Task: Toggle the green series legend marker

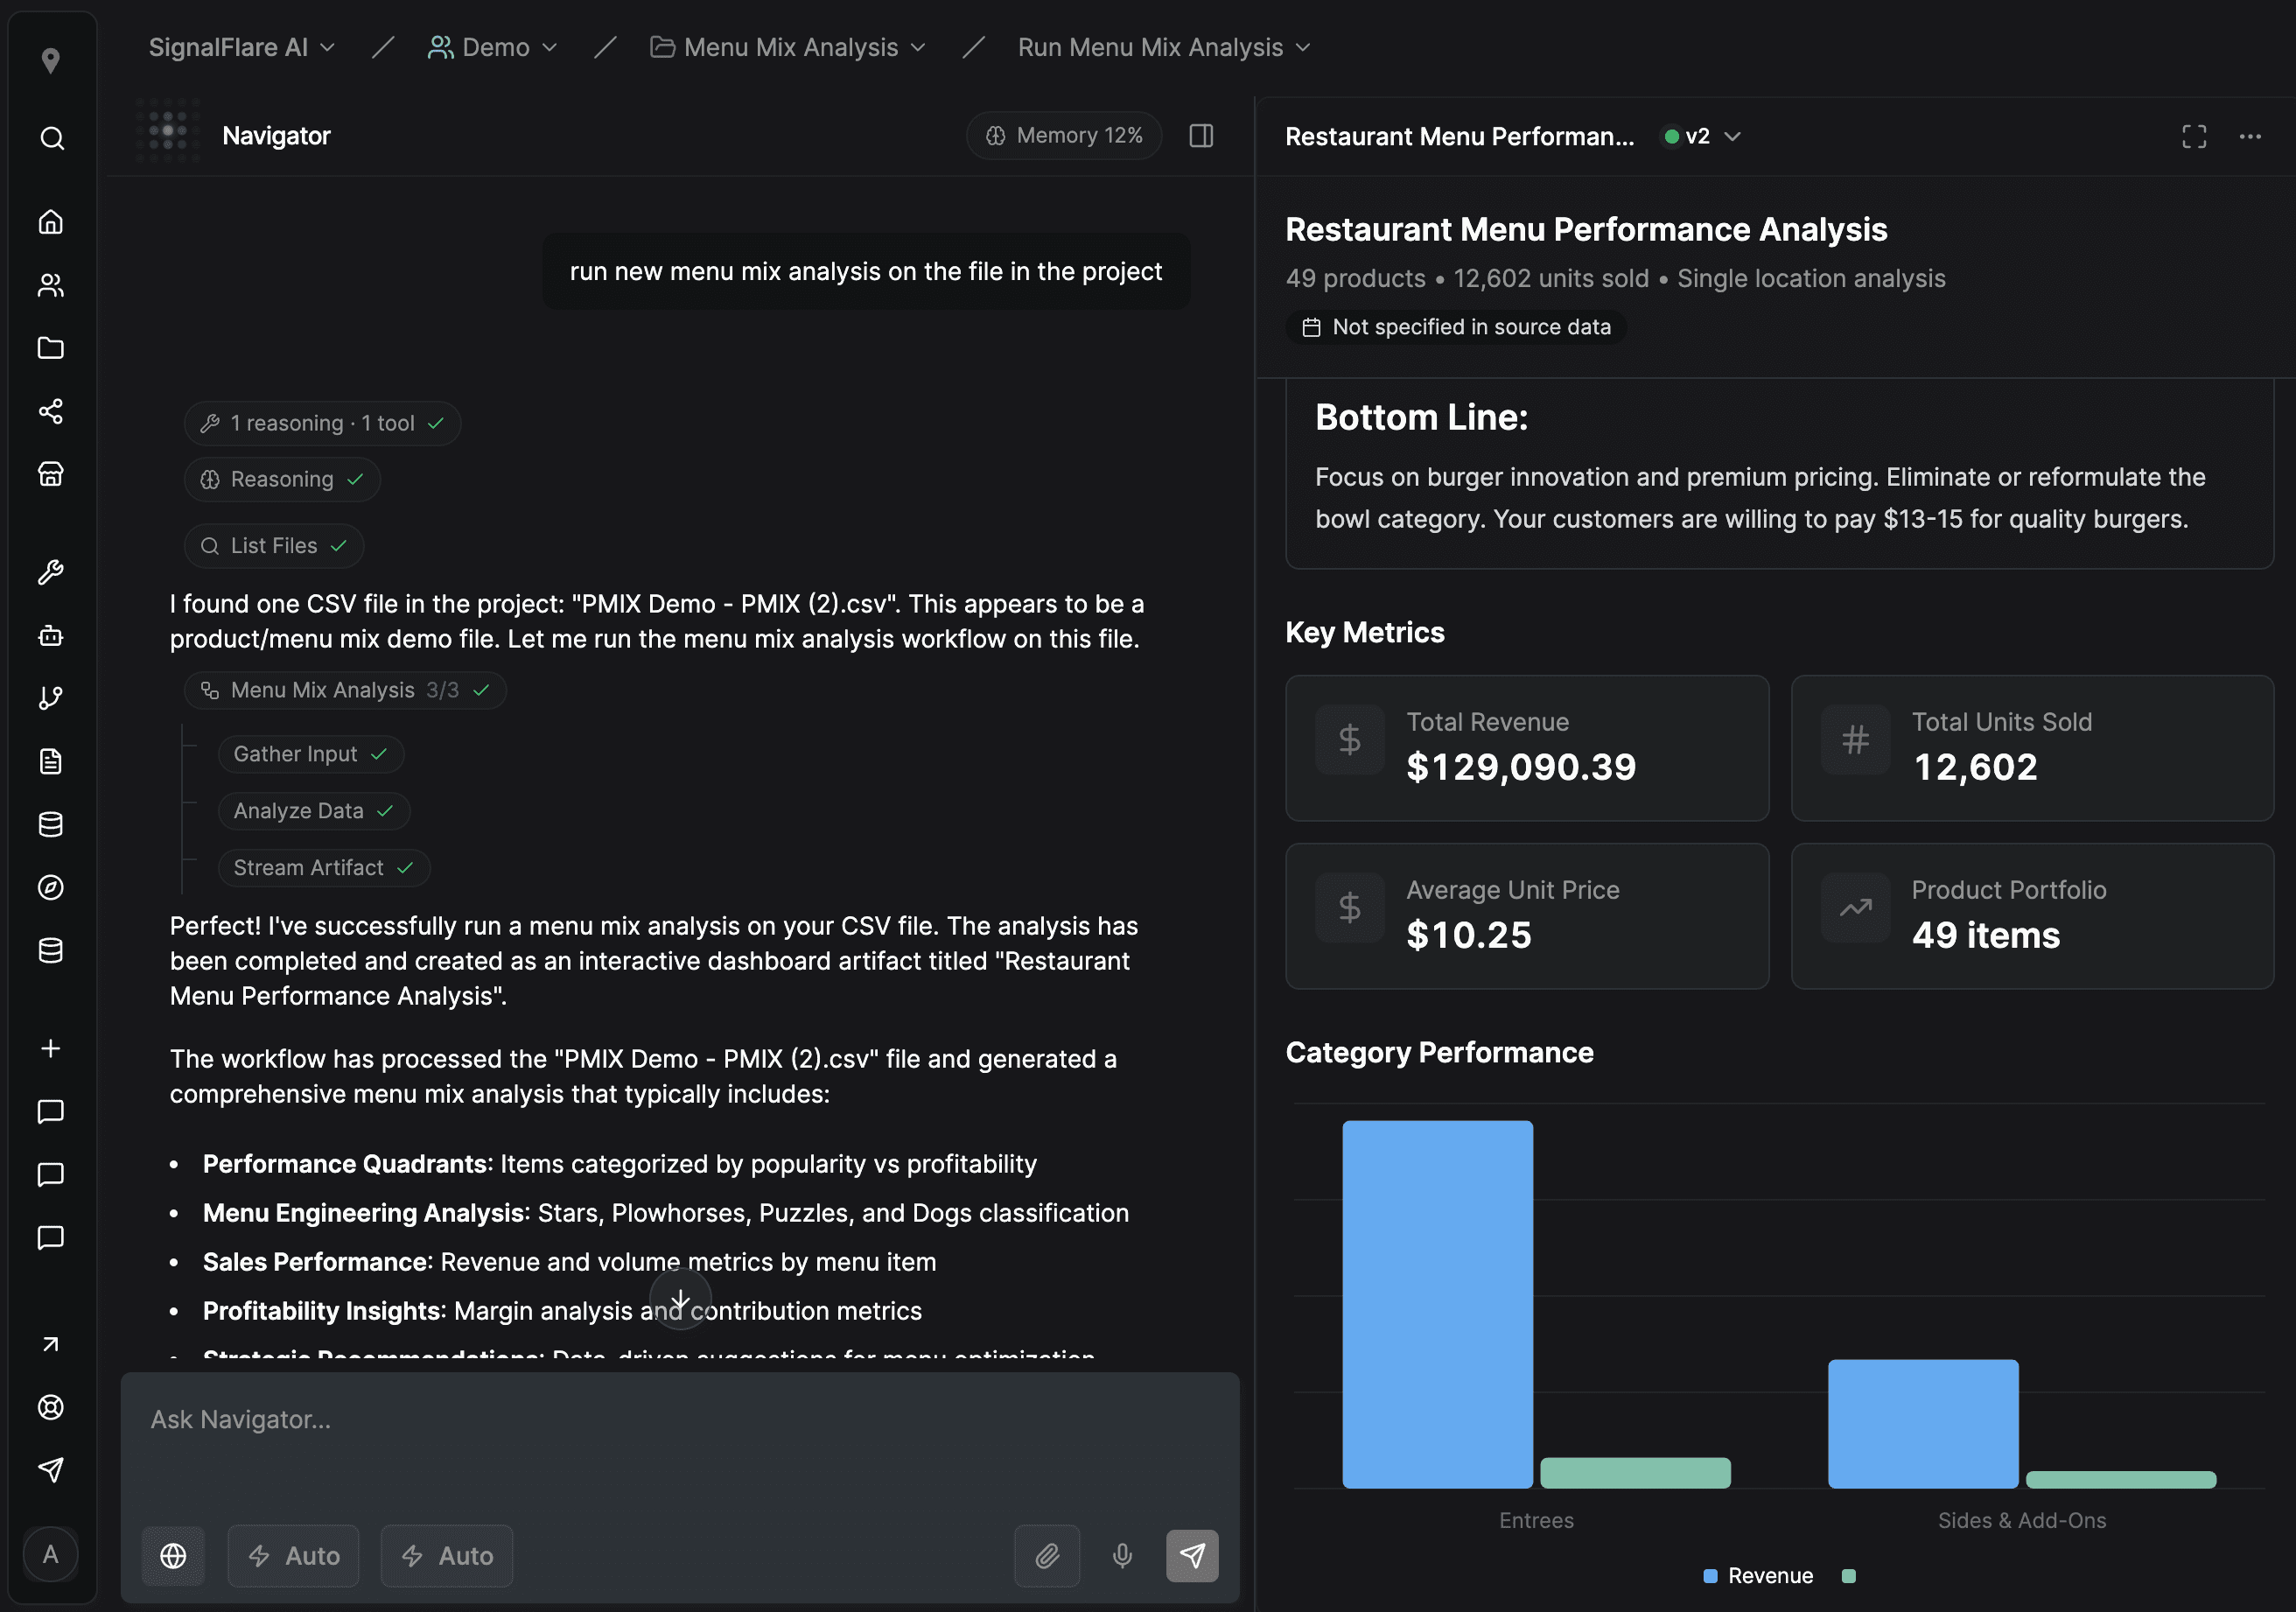Action: click(x=1848, y=1575)
